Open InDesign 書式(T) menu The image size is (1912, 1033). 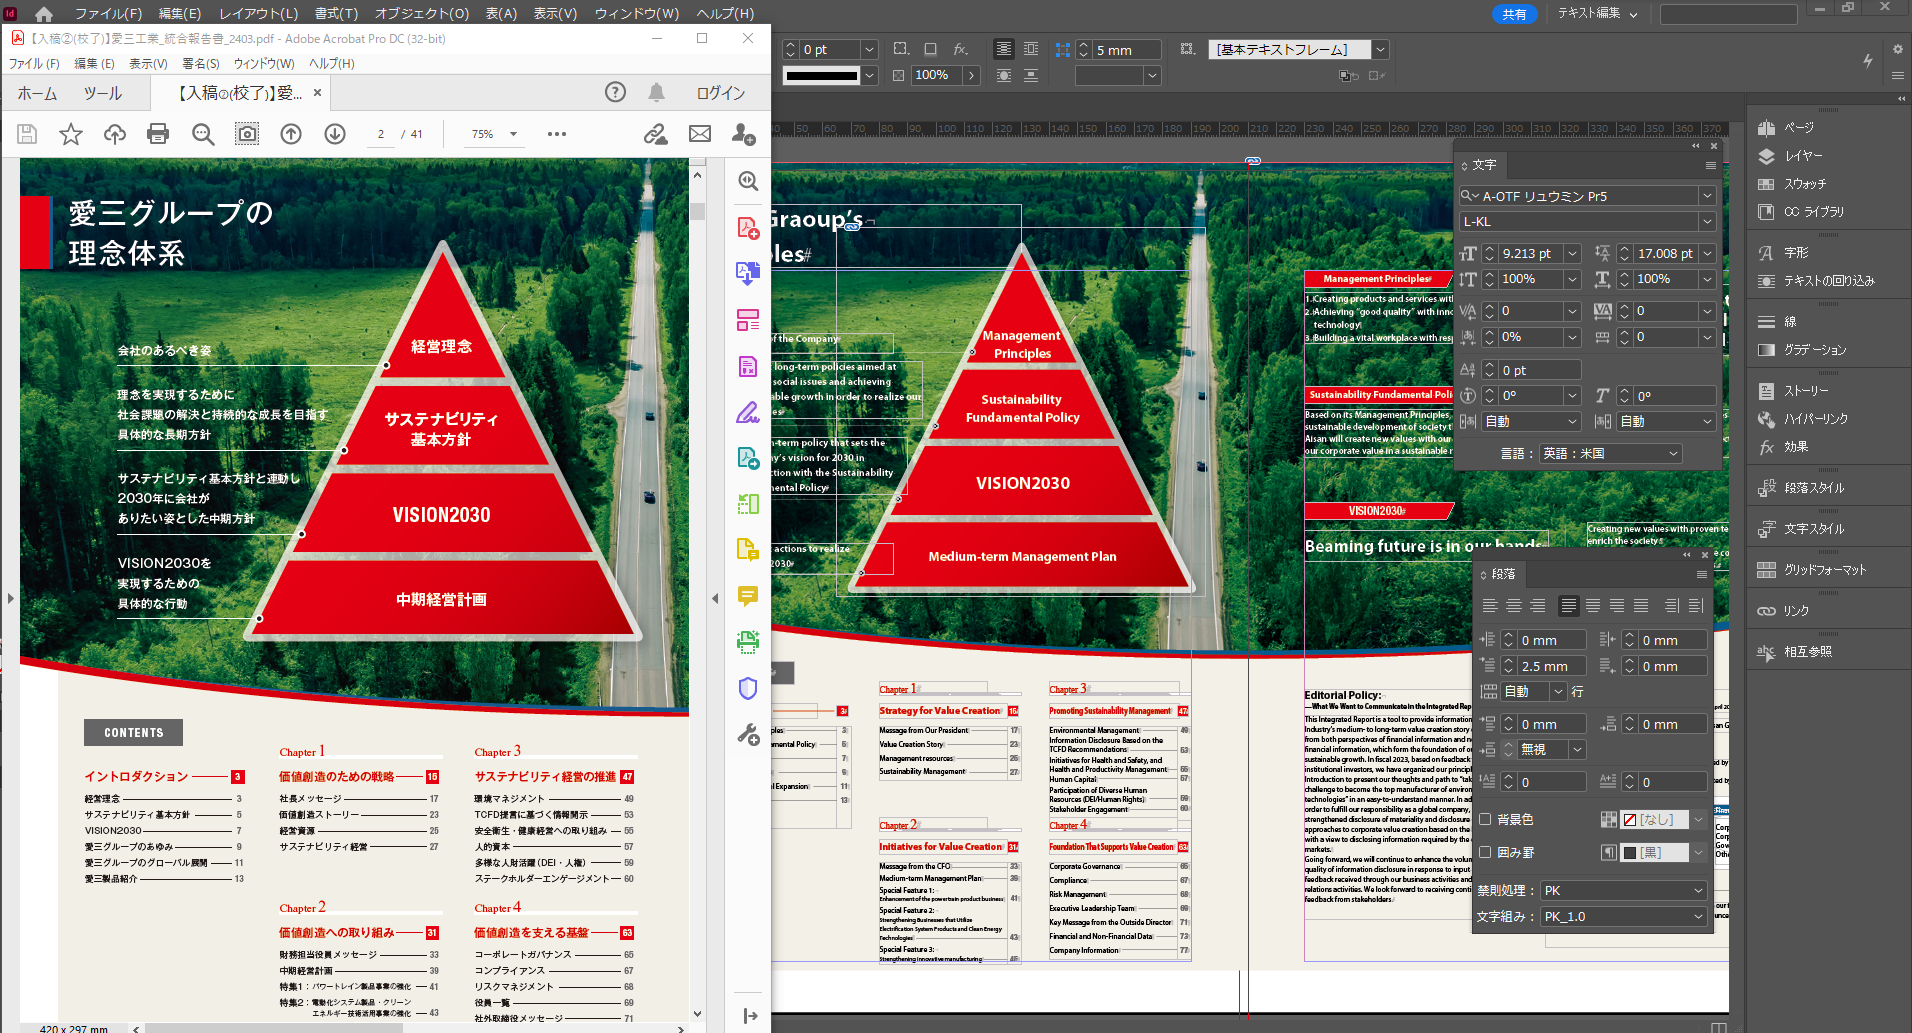pyautogui.click(x=336, y=14)
